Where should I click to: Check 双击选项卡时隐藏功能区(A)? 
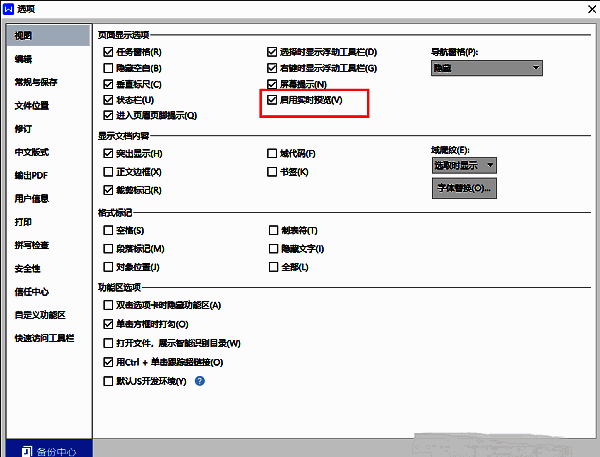click(x=108, y=305)
